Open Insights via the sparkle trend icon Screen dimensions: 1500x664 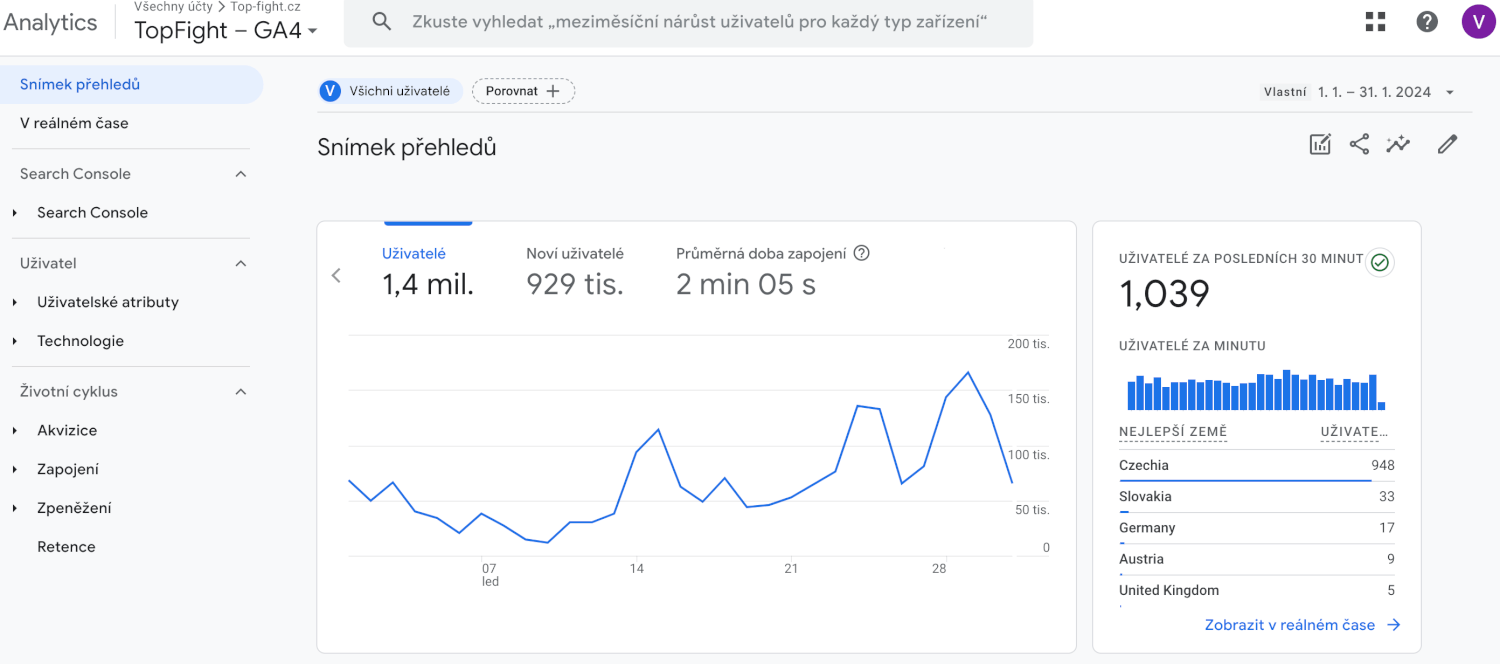(1397, 144)
